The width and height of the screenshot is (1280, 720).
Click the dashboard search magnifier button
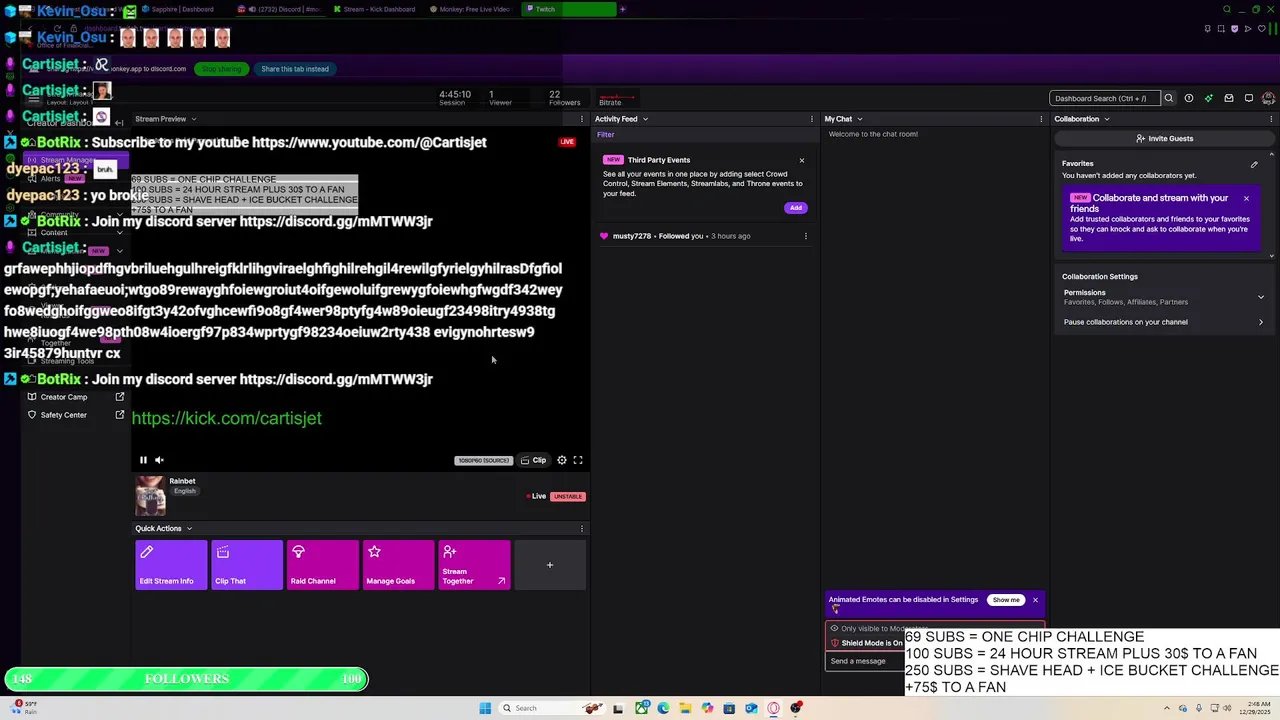pyautogui.click(x=1168, y=98)
